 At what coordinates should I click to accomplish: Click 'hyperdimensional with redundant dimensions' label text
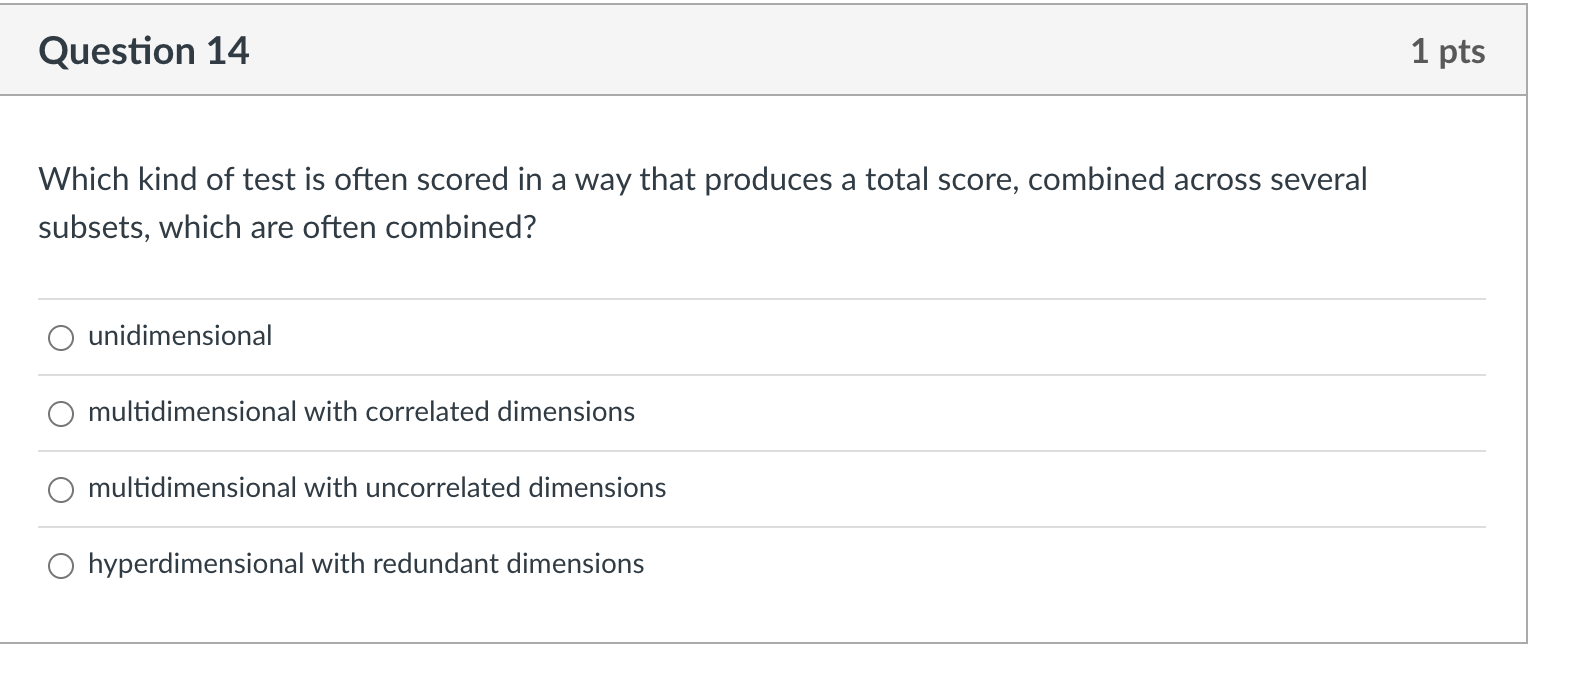click(366, 564)
